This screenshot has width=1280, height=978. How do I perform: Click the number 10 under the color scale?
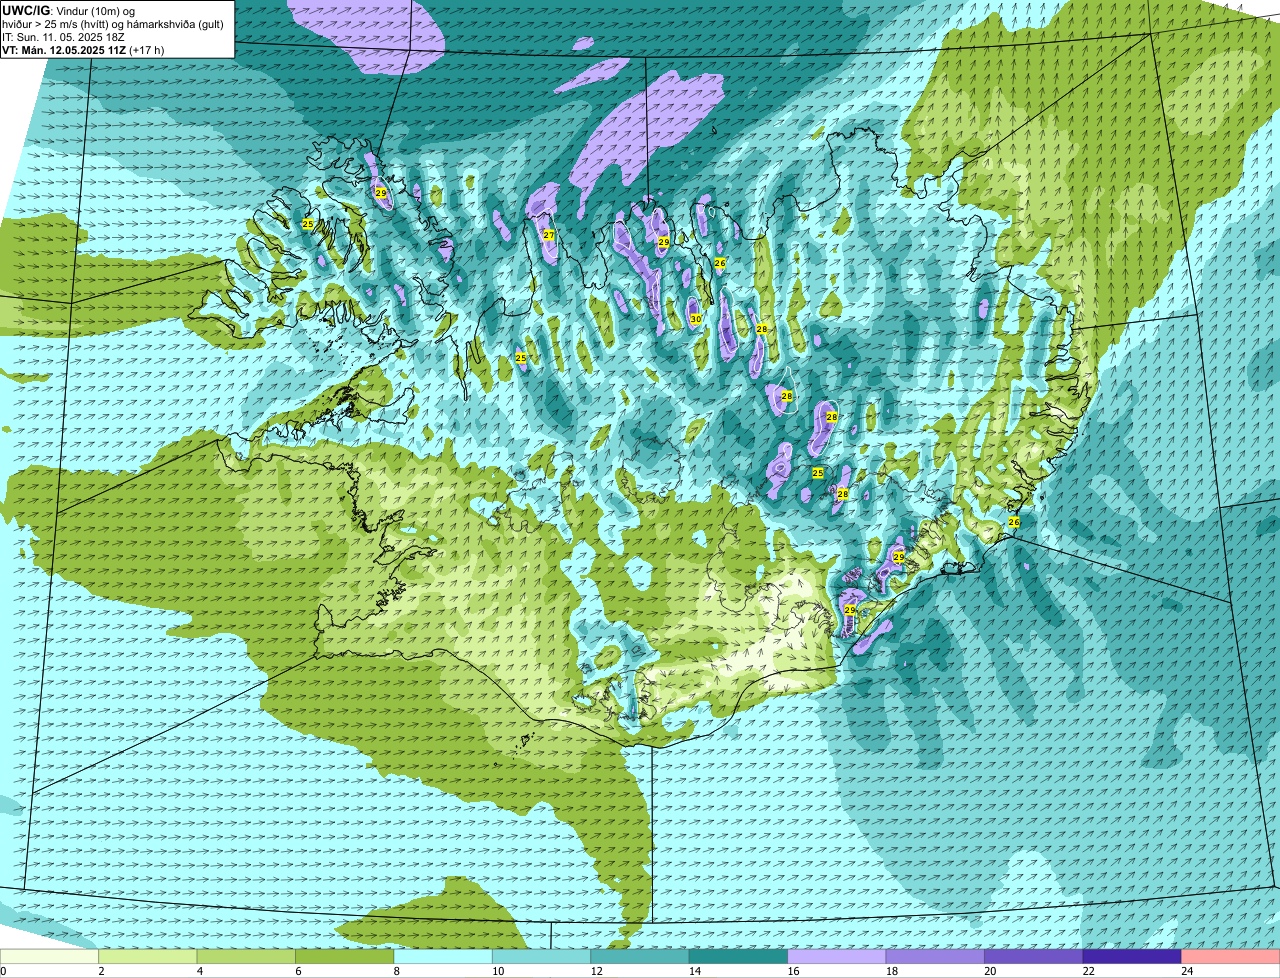497,971
